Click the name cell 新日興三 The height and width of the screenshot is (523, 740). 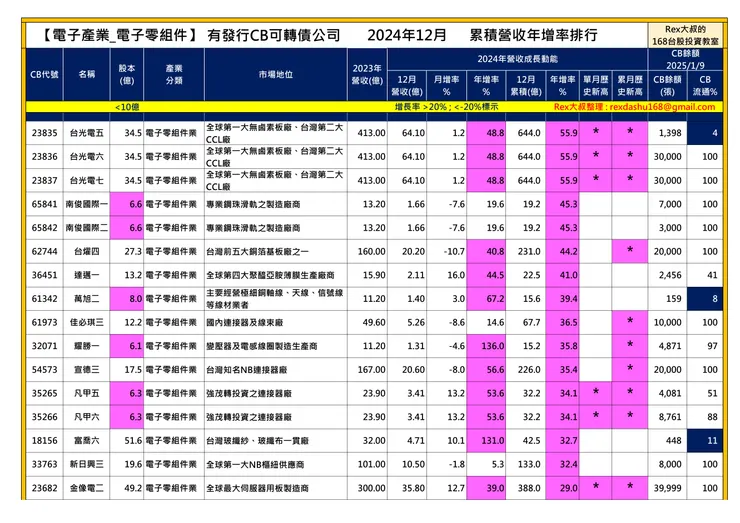[86, 464]
